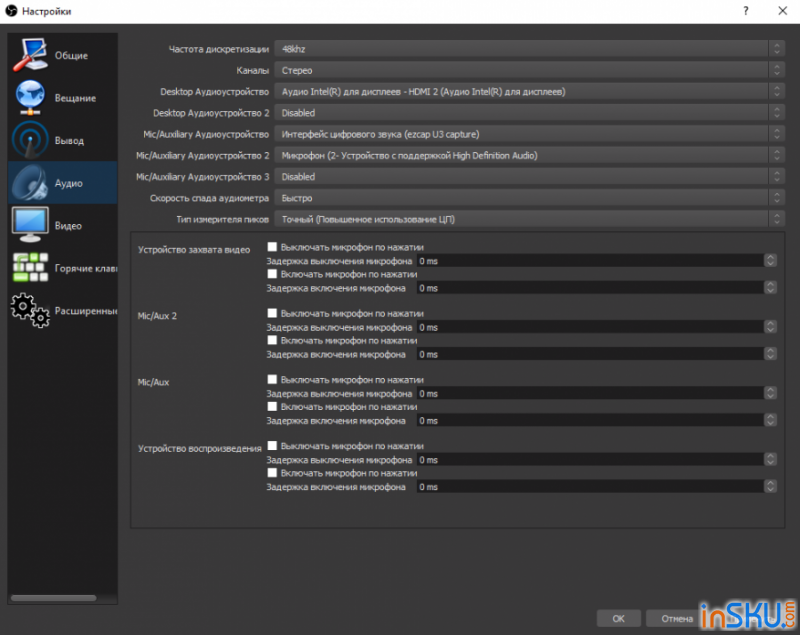This screenshot has width=800, height=635.
Task: Edit Задержка выключения микрофона for Устройство воспроизведения
Action: point(596,460)
